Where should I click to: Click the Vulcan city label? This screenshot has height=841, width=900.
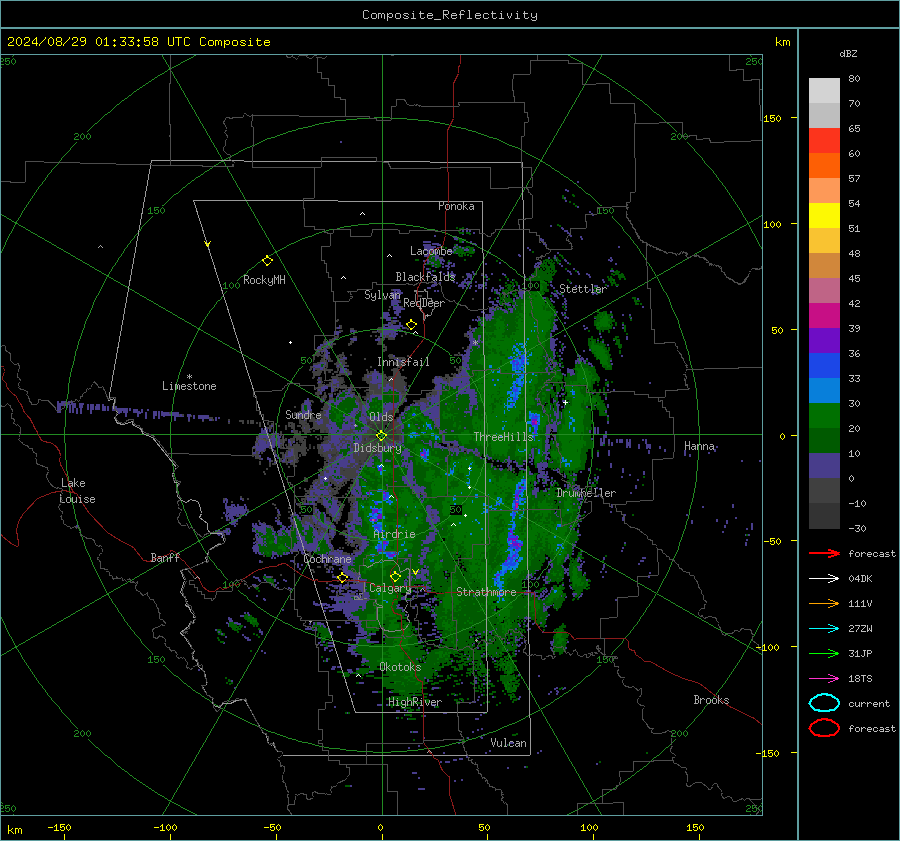tap(509, 743)
